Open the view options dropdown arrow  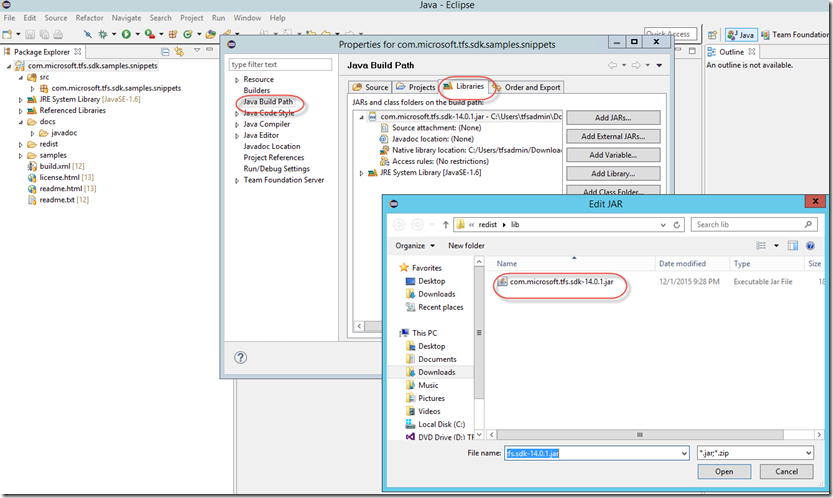(x=776, y=246)
